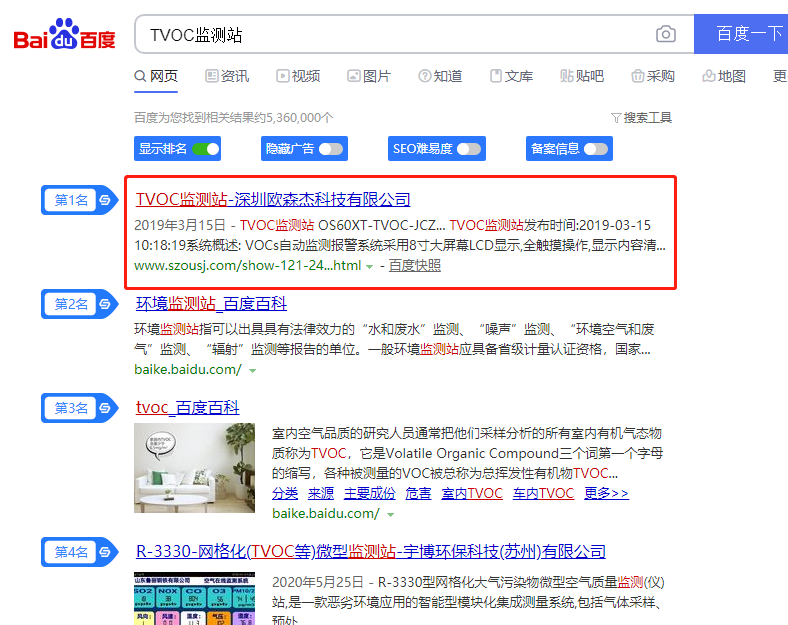Click the link icon on 第1名 badge
This screenshot has width=788, height=625.
(x=105, y=200)
